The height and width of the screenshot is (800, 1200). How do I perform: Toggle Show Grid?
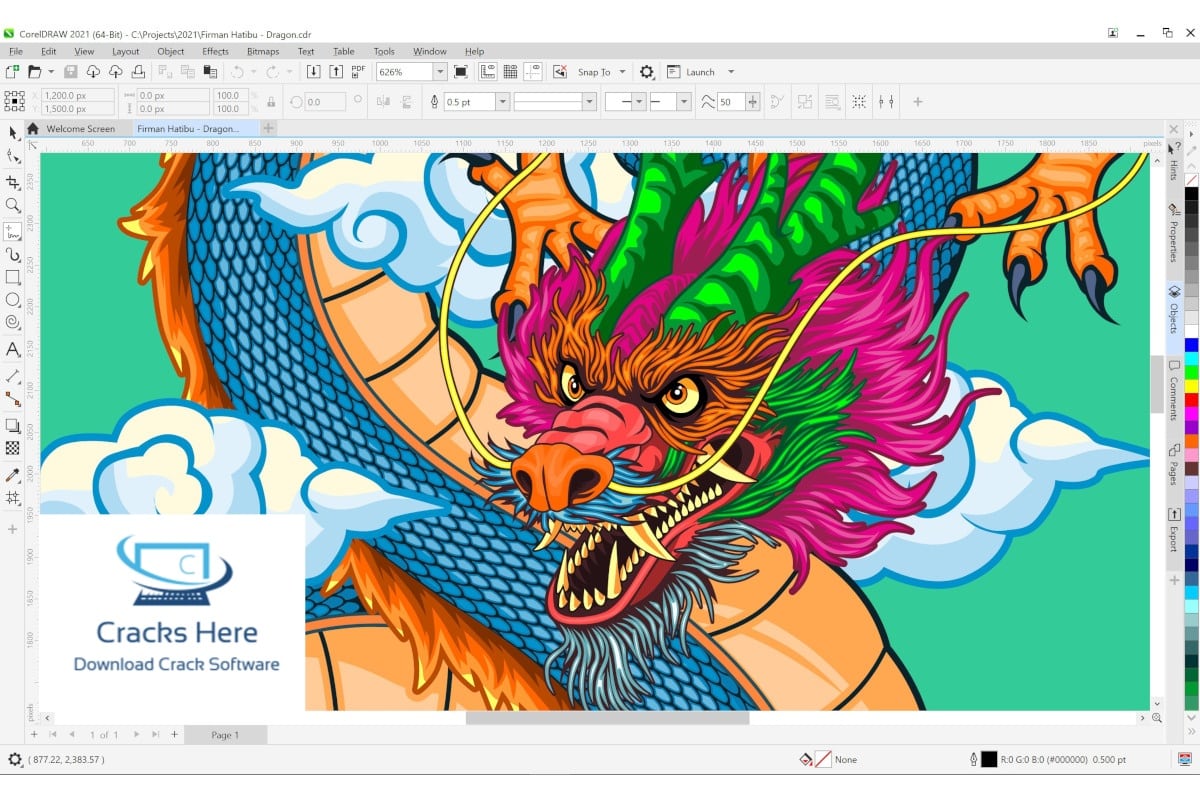pos(510,72)
